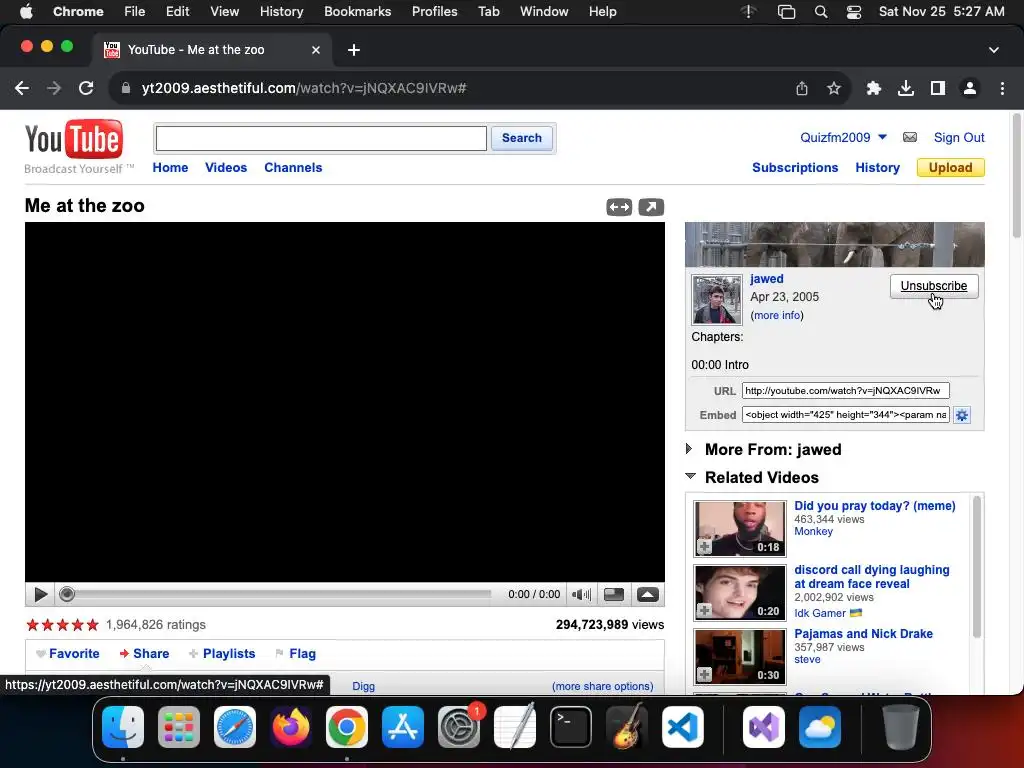Open Visual Studio Code from dock

tap(682, 727)
